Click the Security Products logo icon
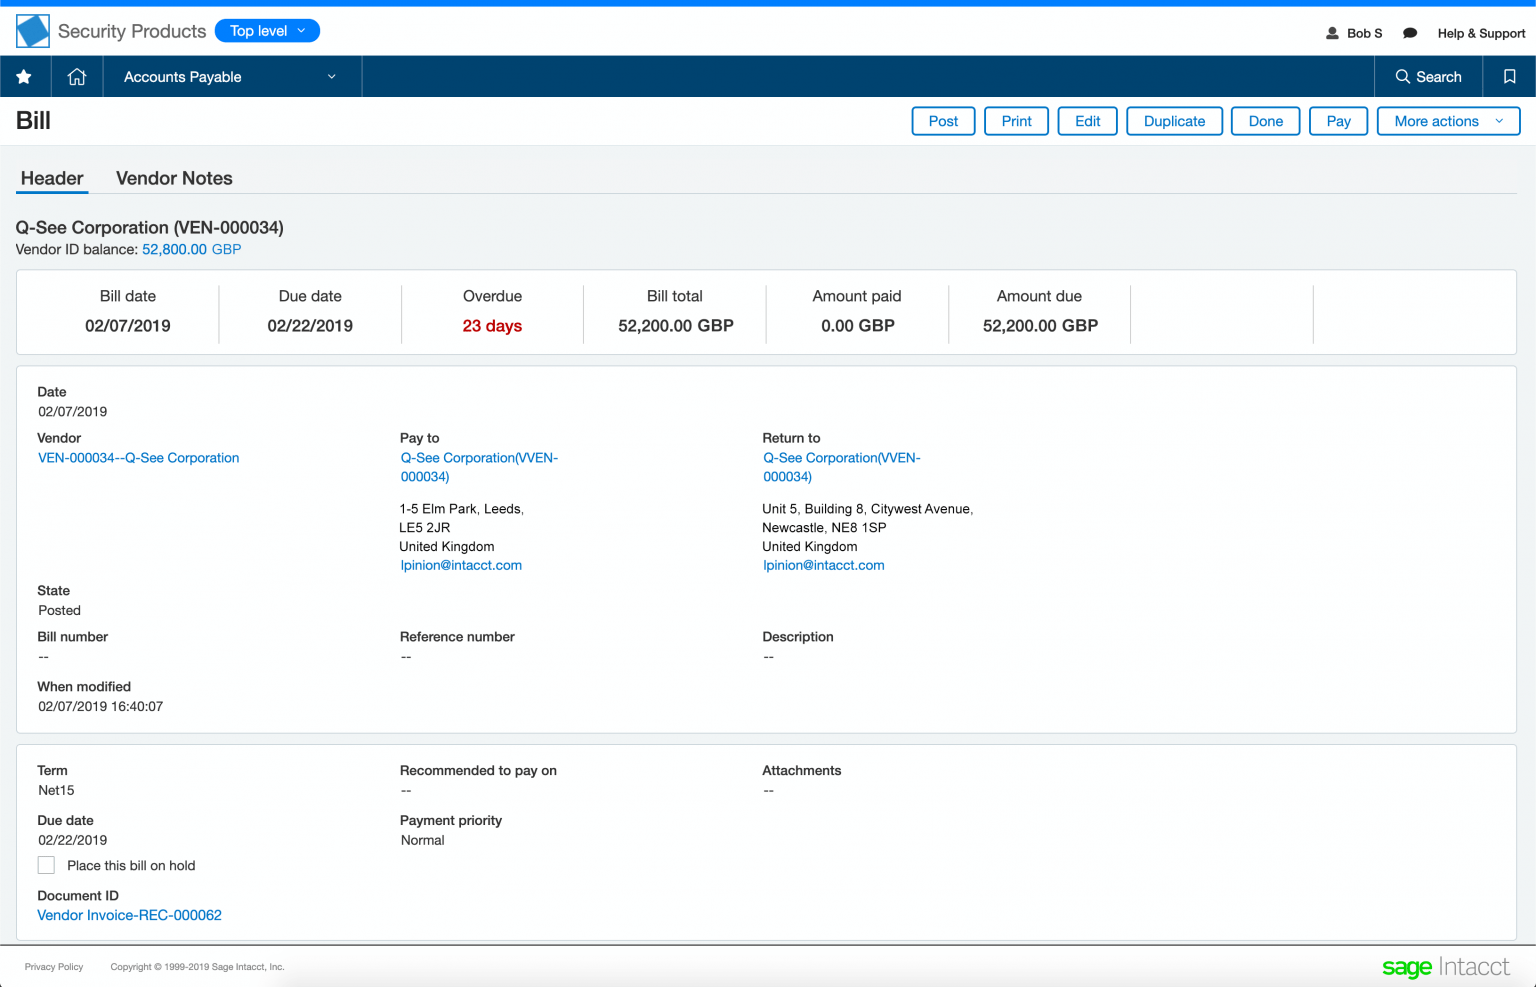The image size is (1536, 987). coord(33,31)
